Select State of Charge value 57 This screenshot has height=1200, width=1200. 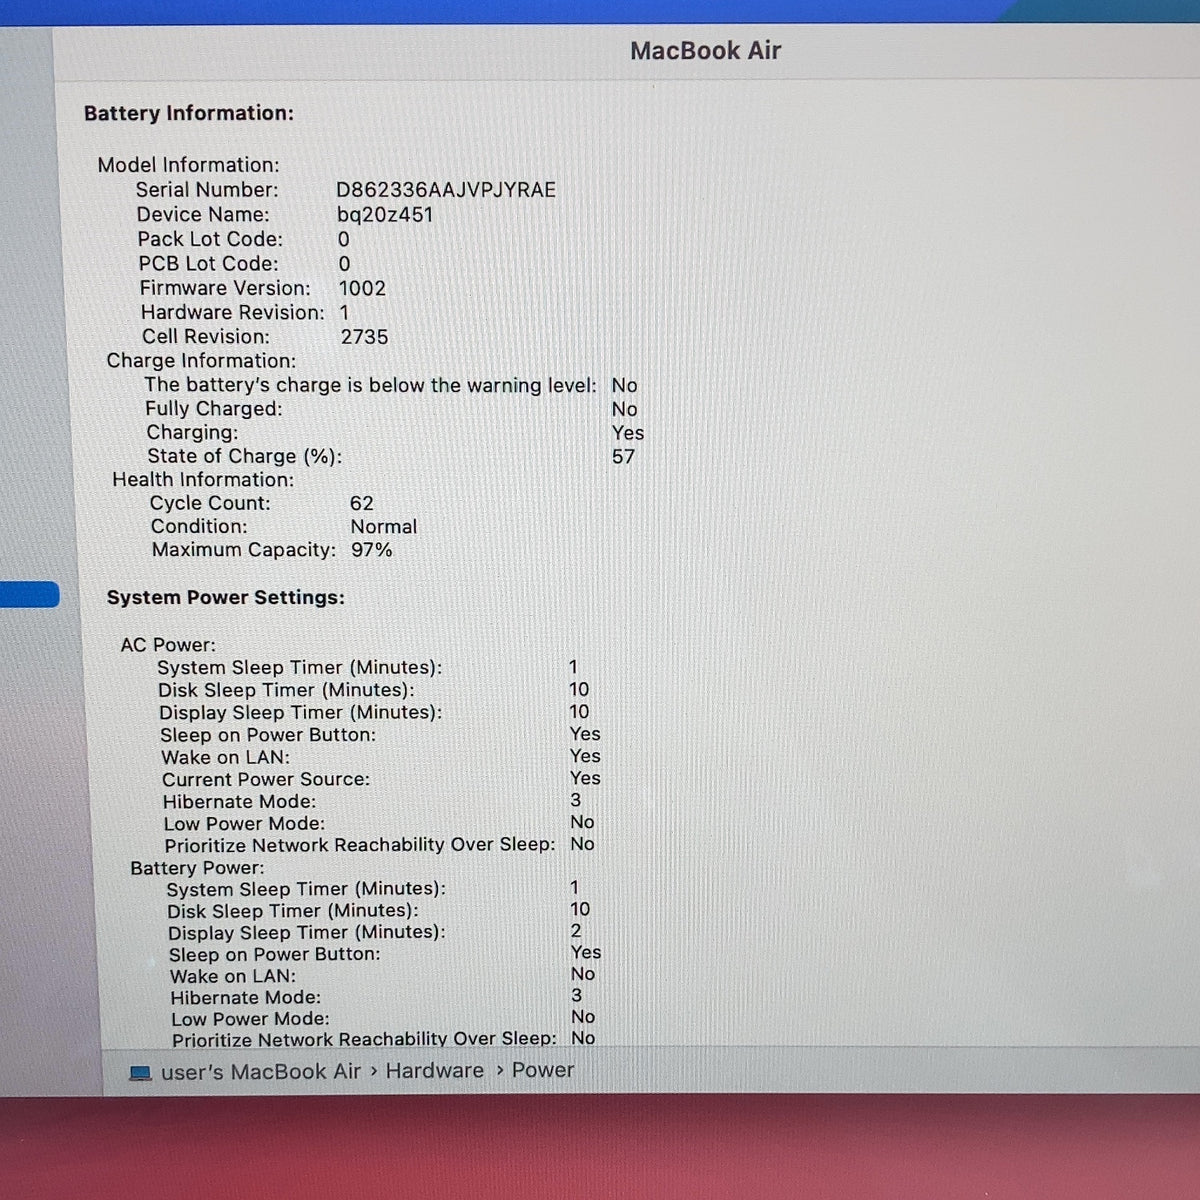(623, 457)
